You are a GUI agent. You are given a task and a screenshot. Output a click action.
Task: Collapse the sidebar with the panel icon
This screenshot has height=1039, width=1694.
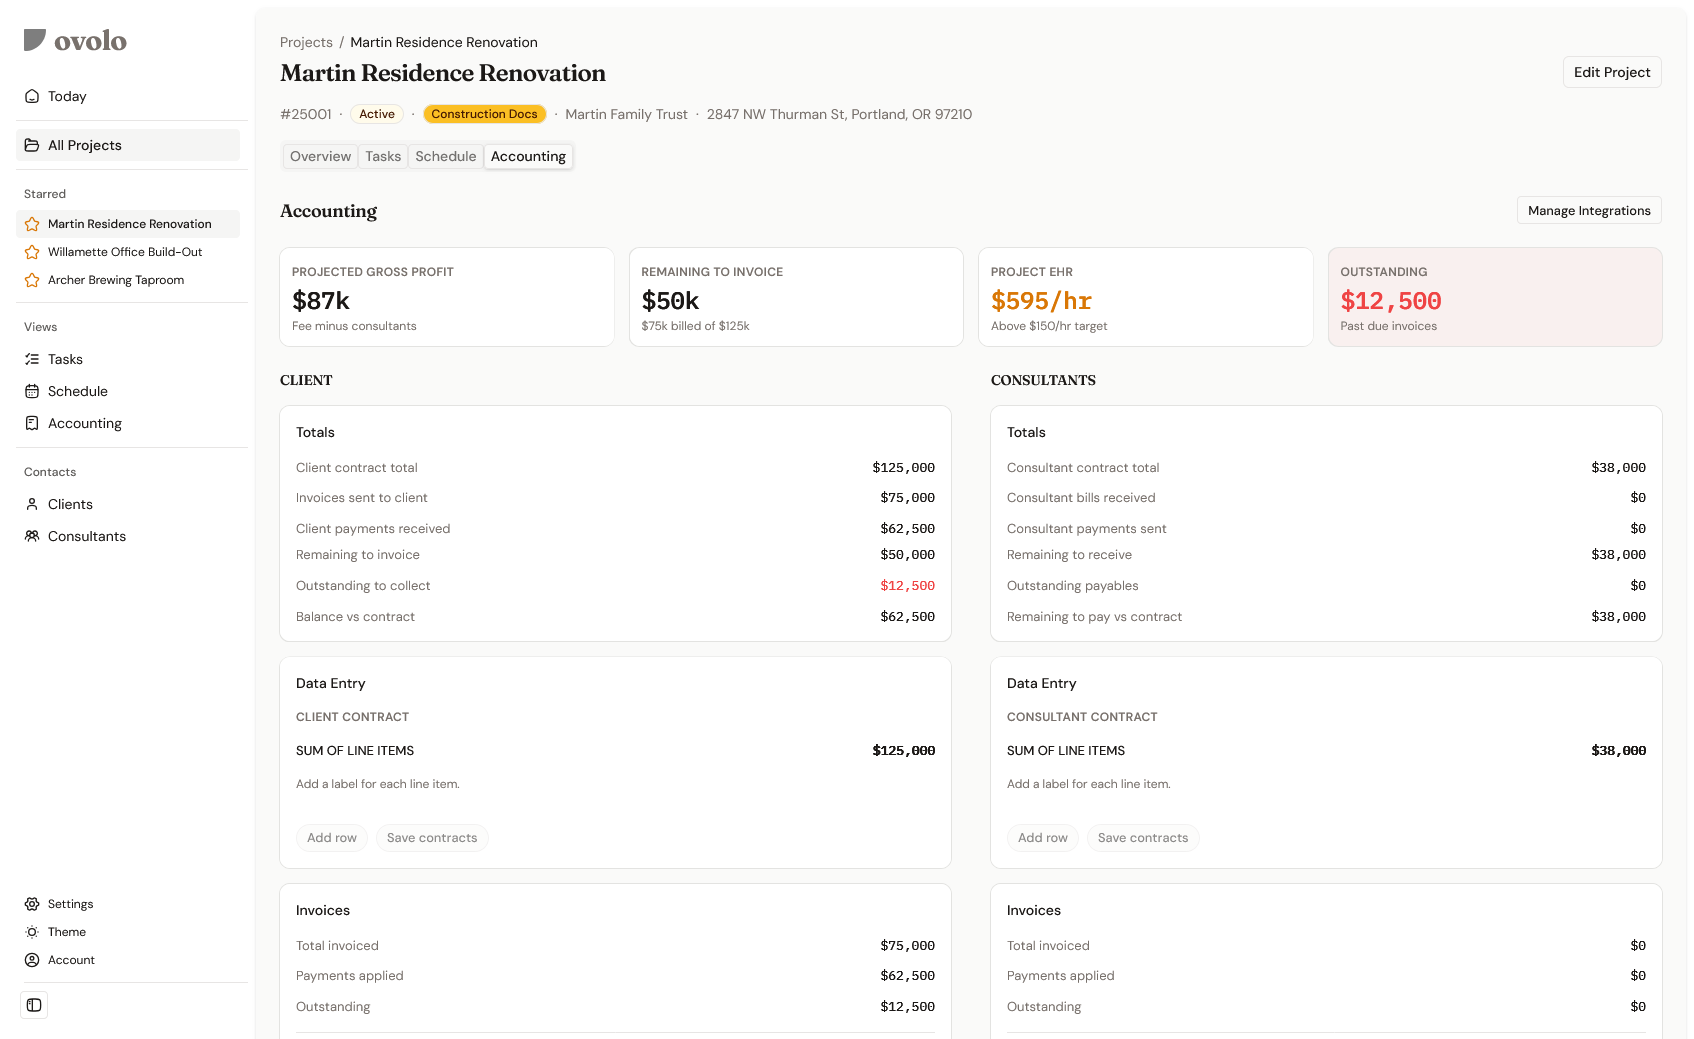pos(34,1005)
